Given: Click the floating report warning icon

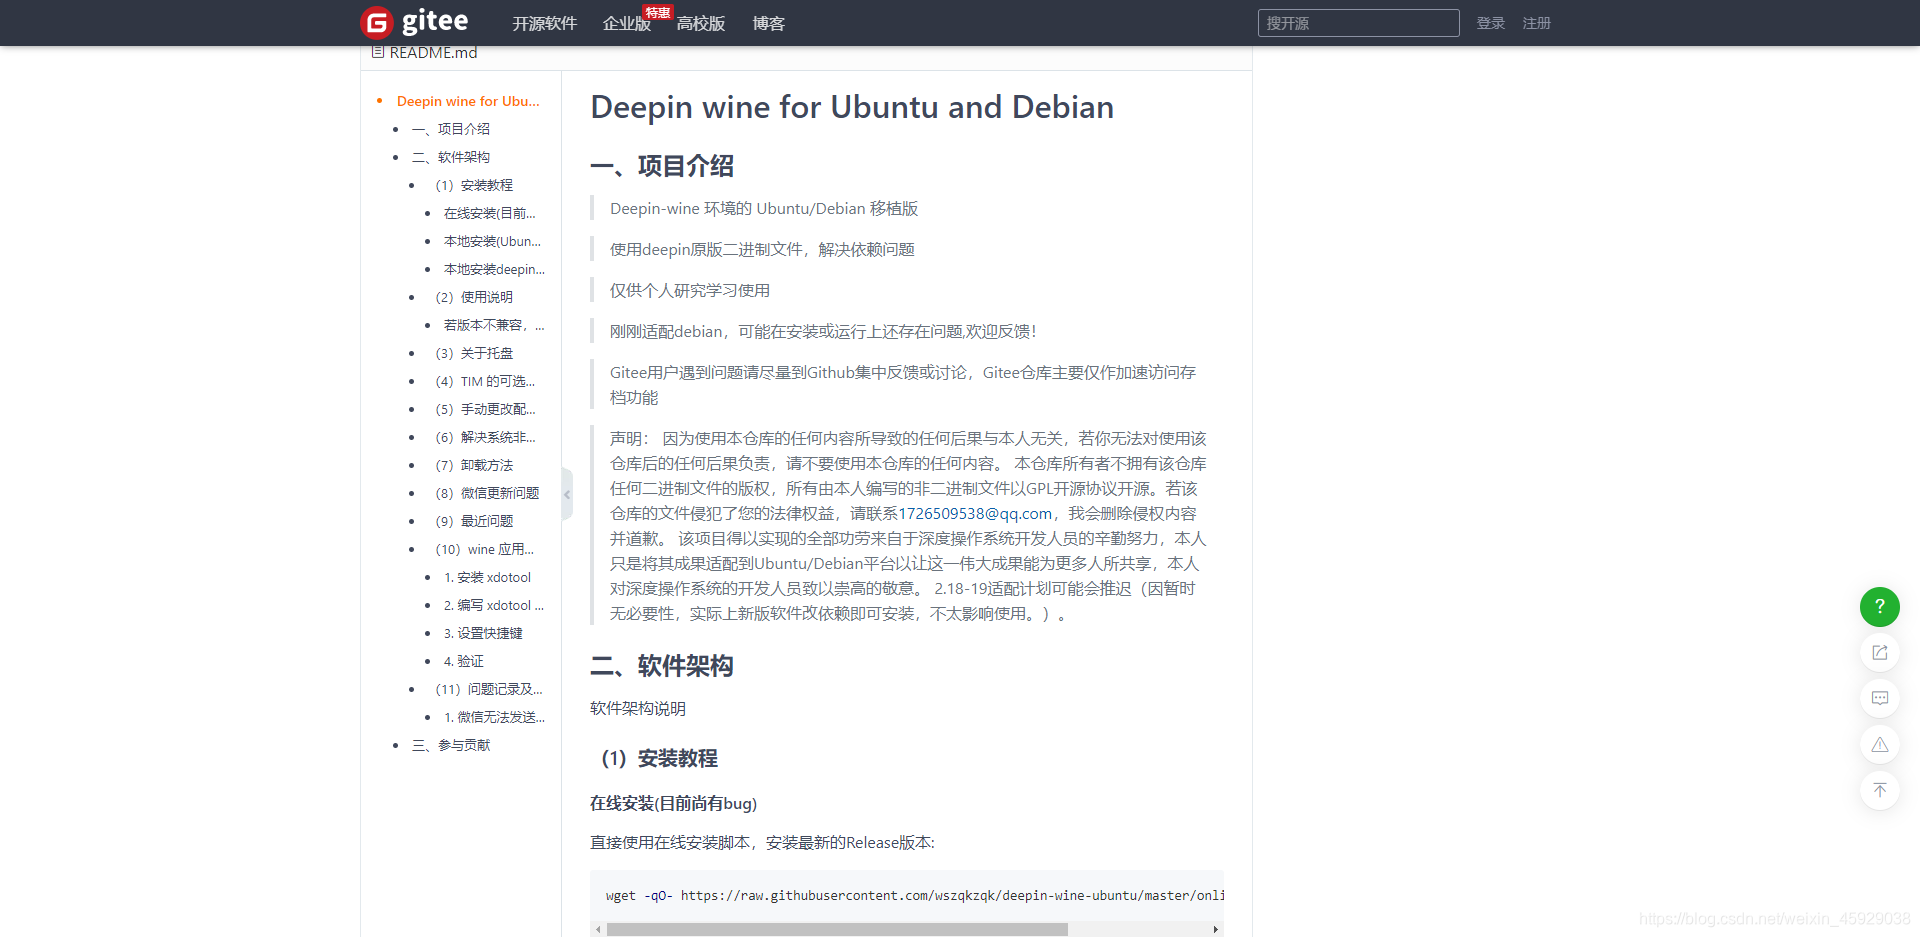Looking at the screenshot, I should (x=1879, y=744).
